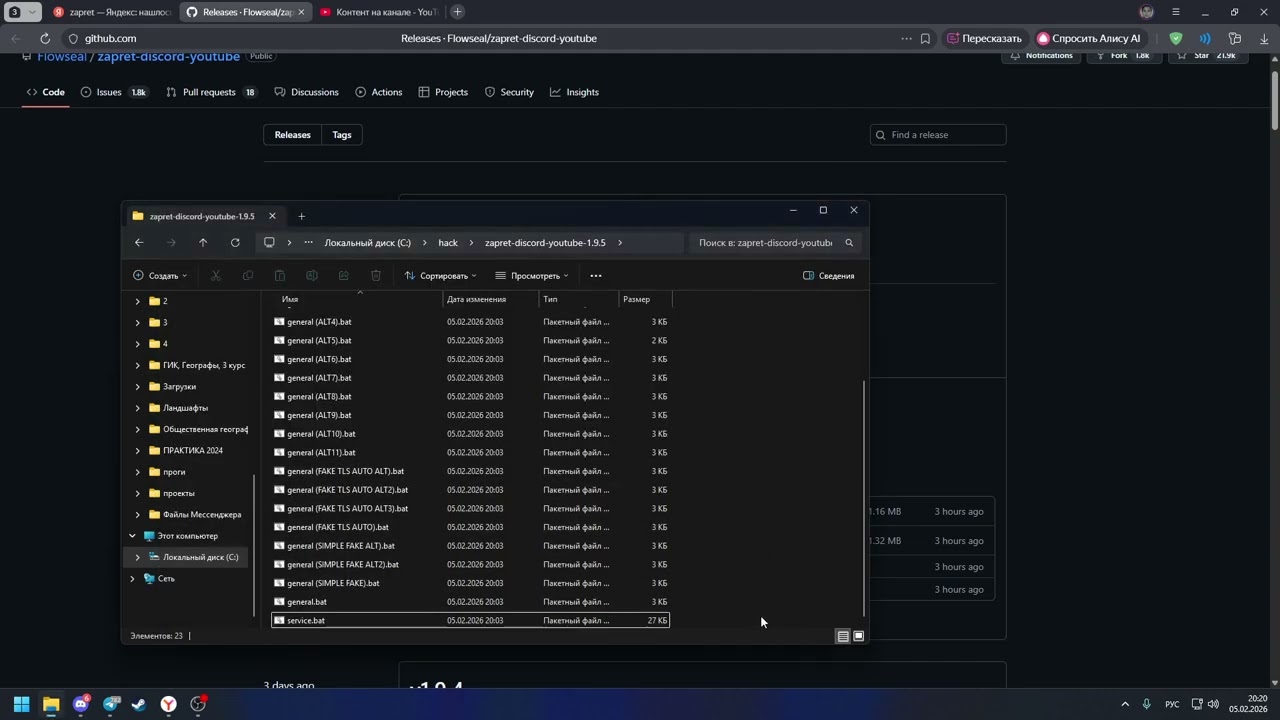Click the hack breadcrumb in Explorer

coord(448,243)
